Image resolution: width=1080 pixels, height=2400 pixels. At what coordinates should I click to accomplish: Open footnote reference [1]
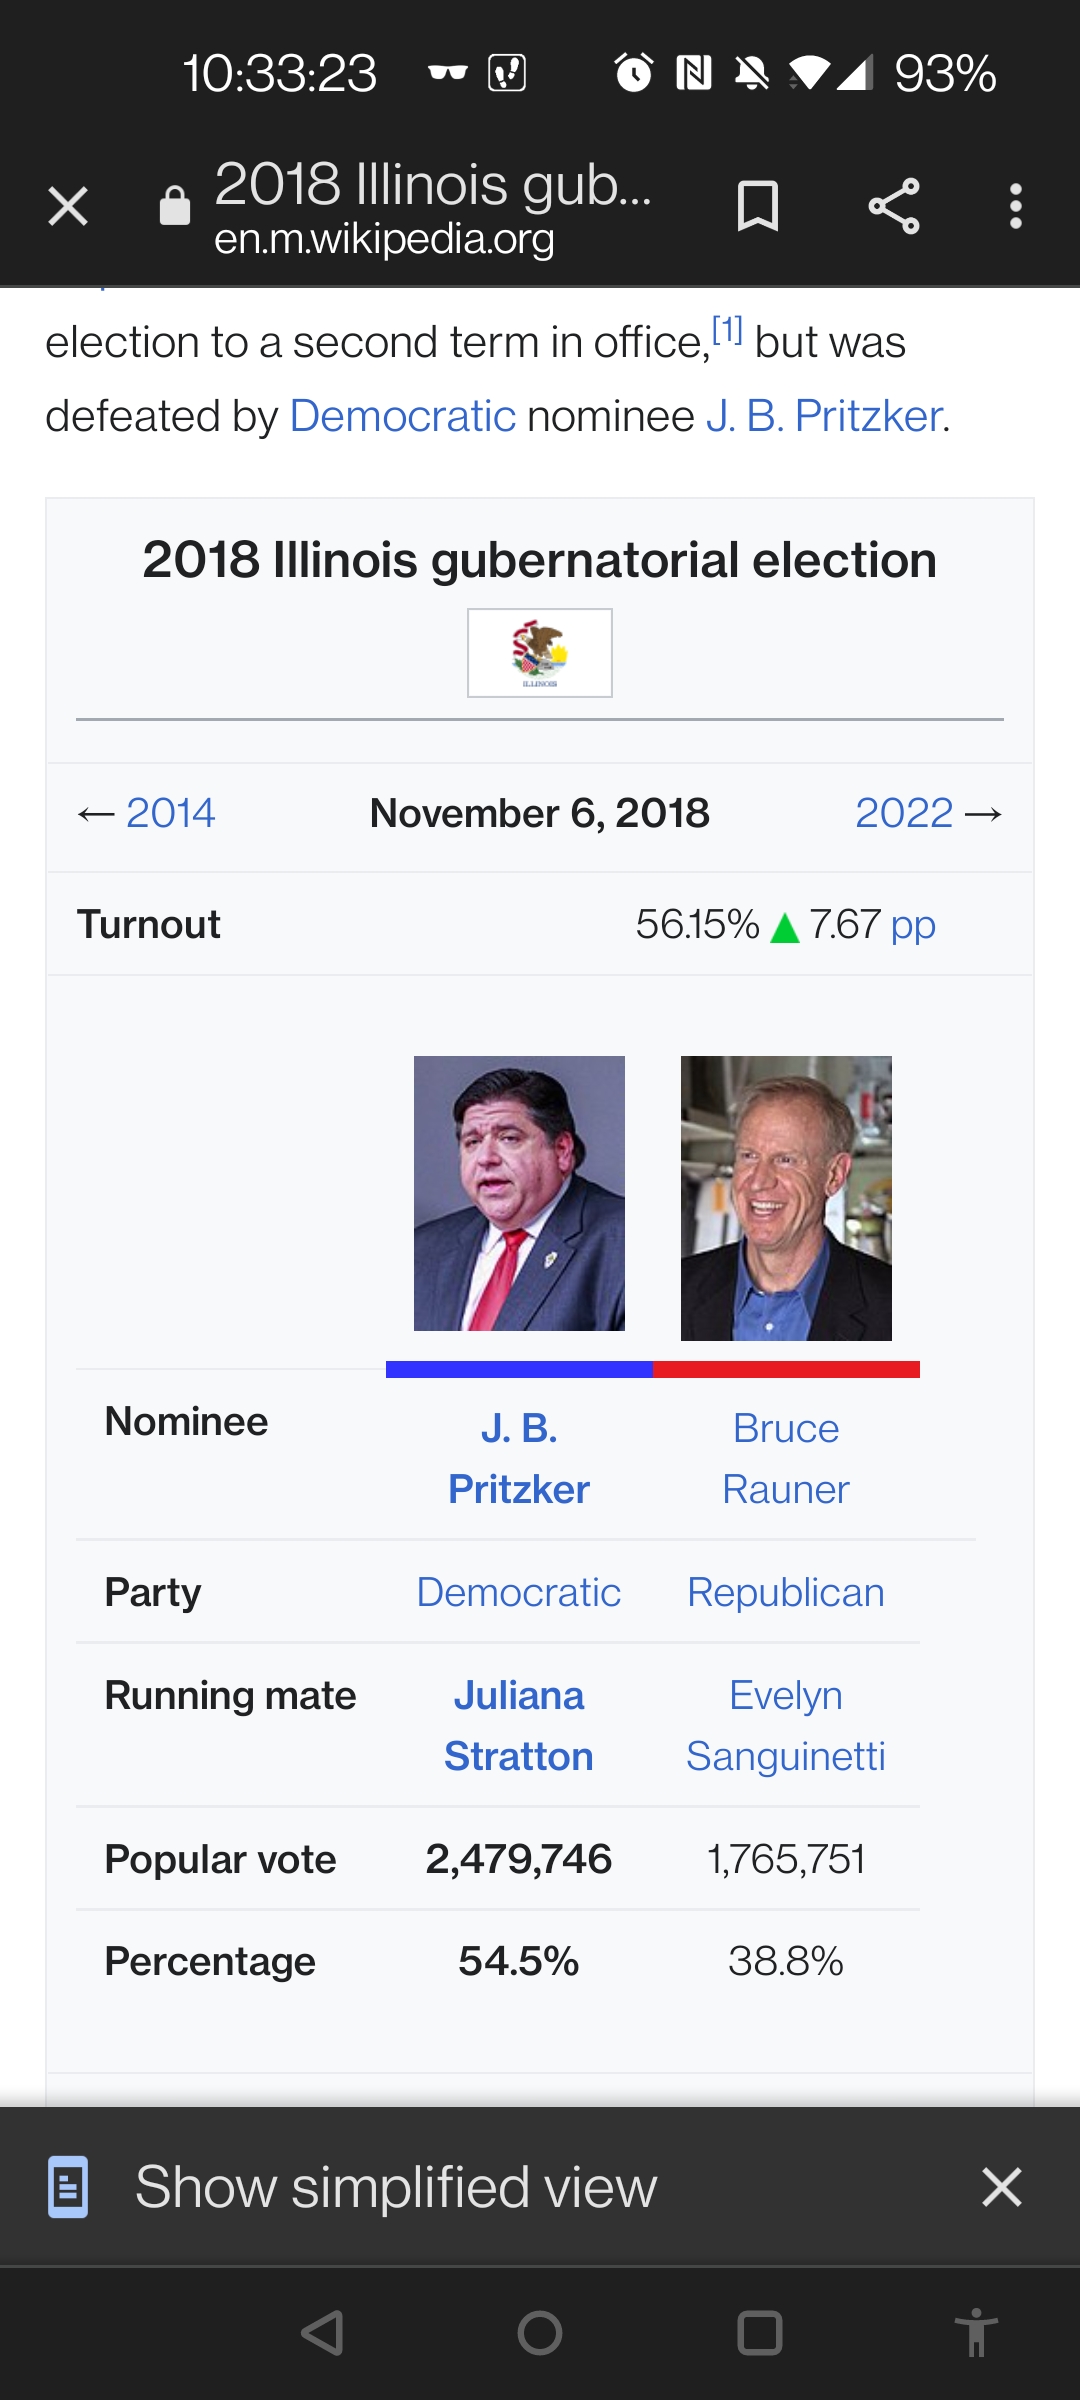(727, 329)
